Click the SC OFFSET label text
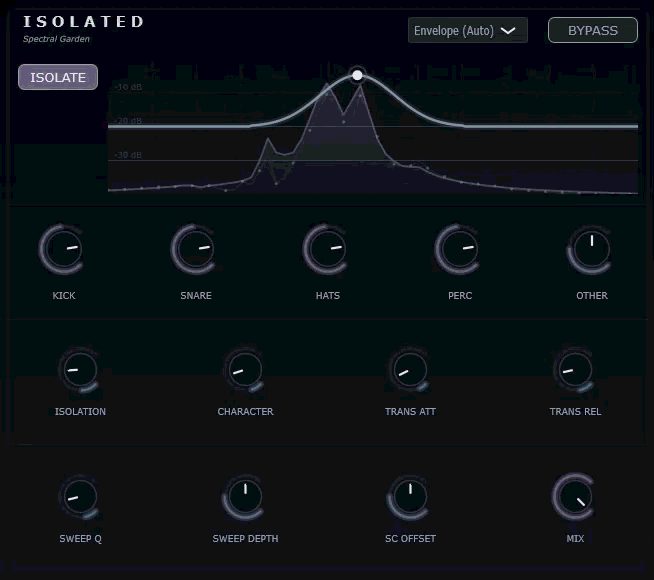This screenshot has width=654, height=580. click(x=410, y=539)
